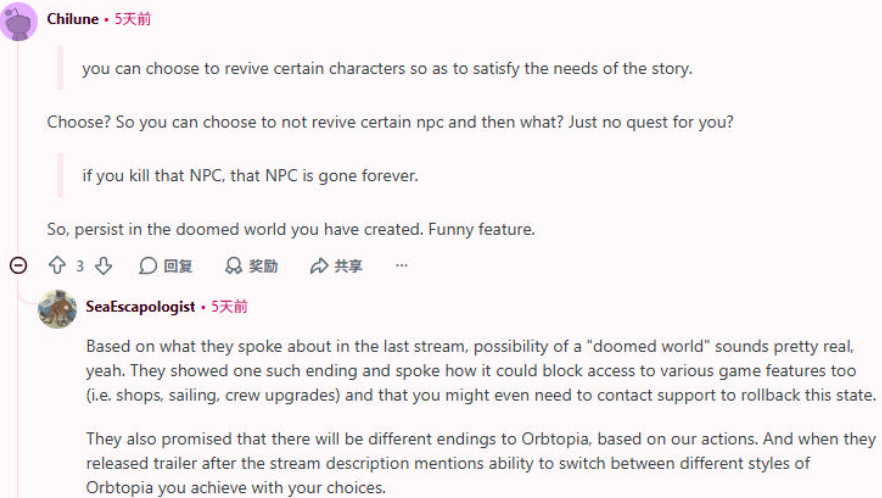
Task: Click Chilune's 5天前 timestamp
Action: (x=133, y=19)
